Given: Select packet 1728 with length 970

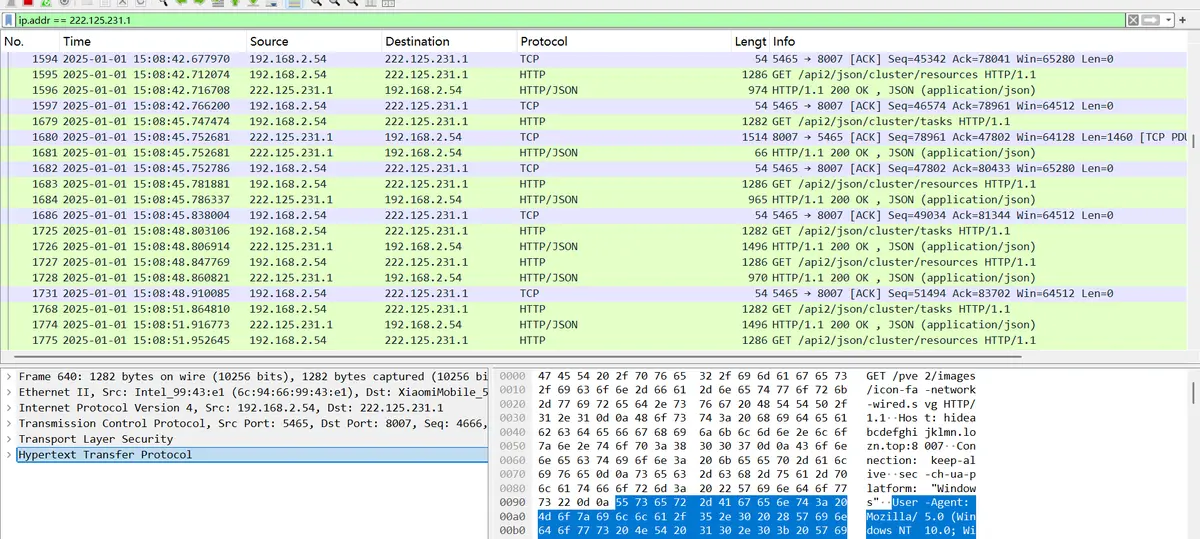Looking at the screenshot, I should coord(595,278).
